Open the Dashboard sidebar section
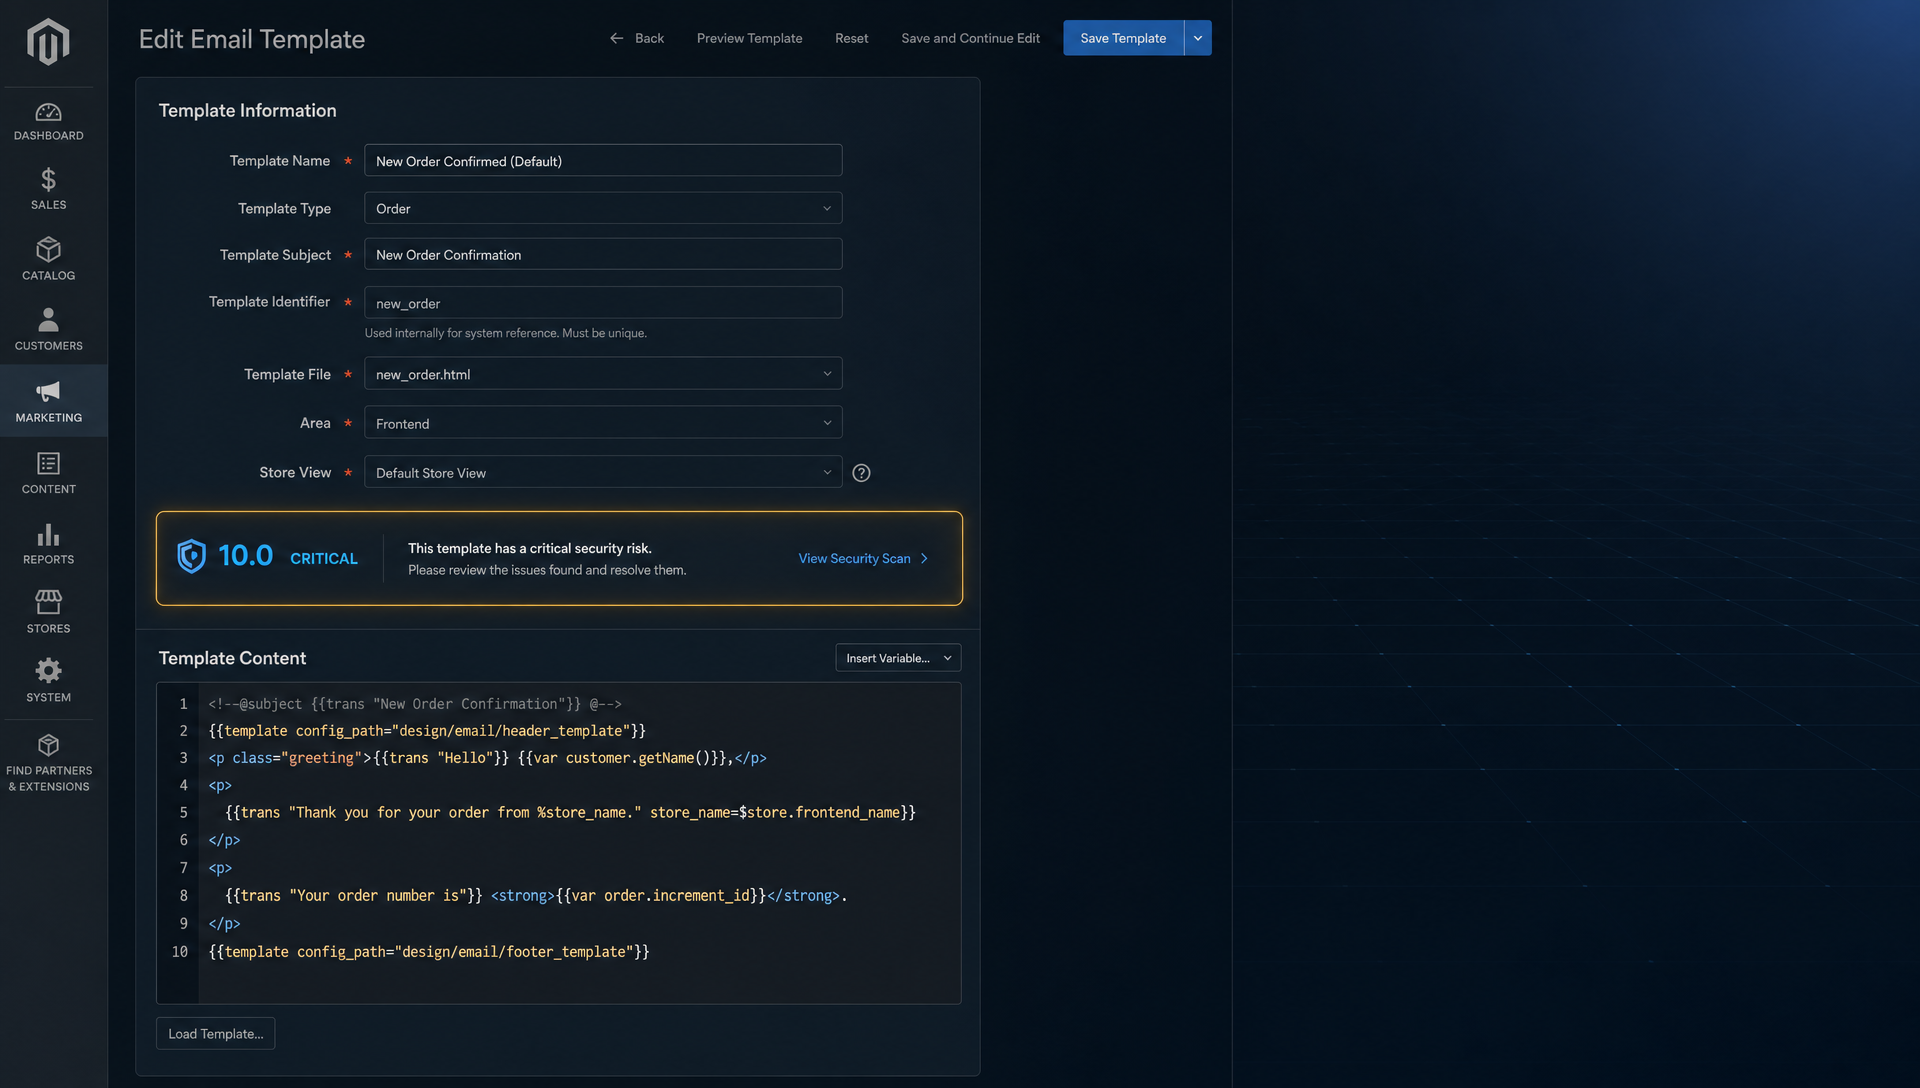This screenshot has height=1088, width=1920. point(48,122)
